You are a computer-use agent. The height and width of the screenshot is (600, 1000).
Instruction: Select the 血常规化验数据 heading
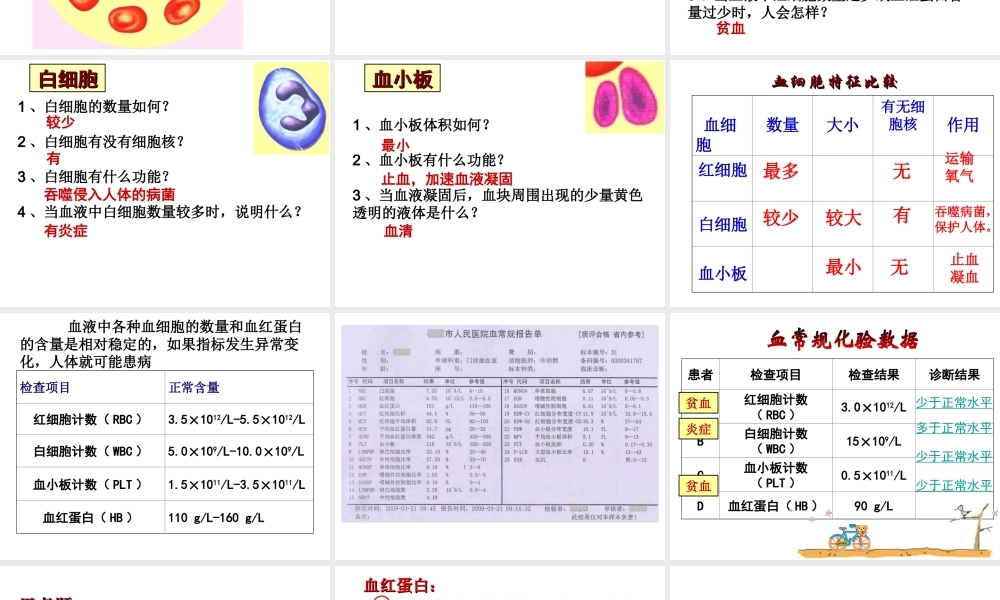tap(842, 340)
